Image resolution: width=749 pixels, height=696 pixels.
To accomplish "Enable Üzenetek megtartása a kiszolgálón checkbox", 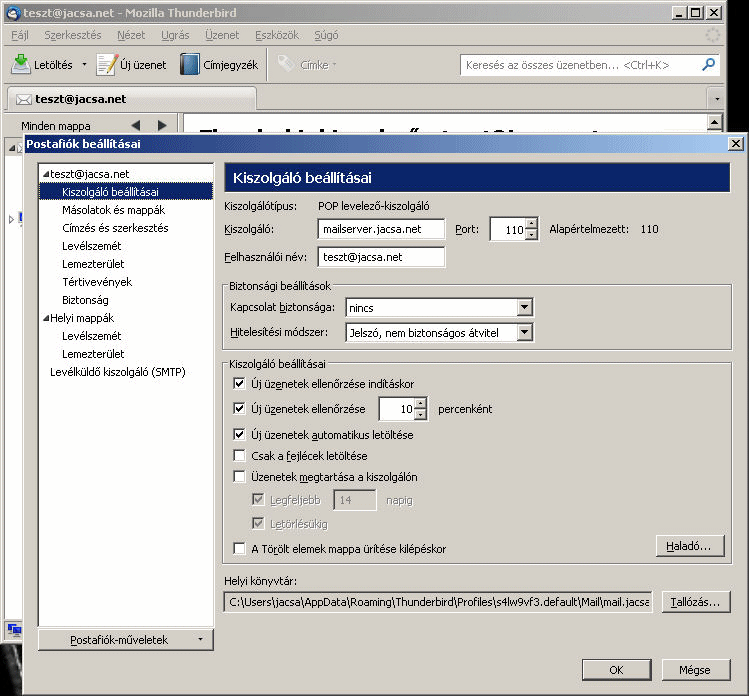I will click(x=239, y=476).
